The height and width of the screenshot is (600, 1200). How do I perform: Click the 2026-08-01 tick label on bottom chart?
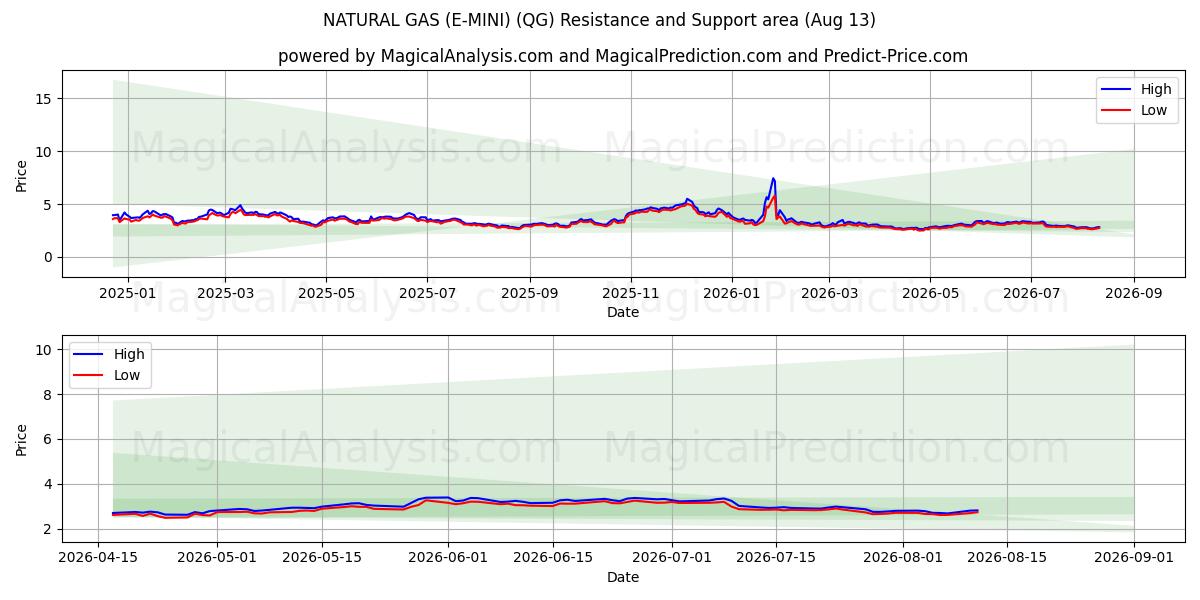point(903,558)
